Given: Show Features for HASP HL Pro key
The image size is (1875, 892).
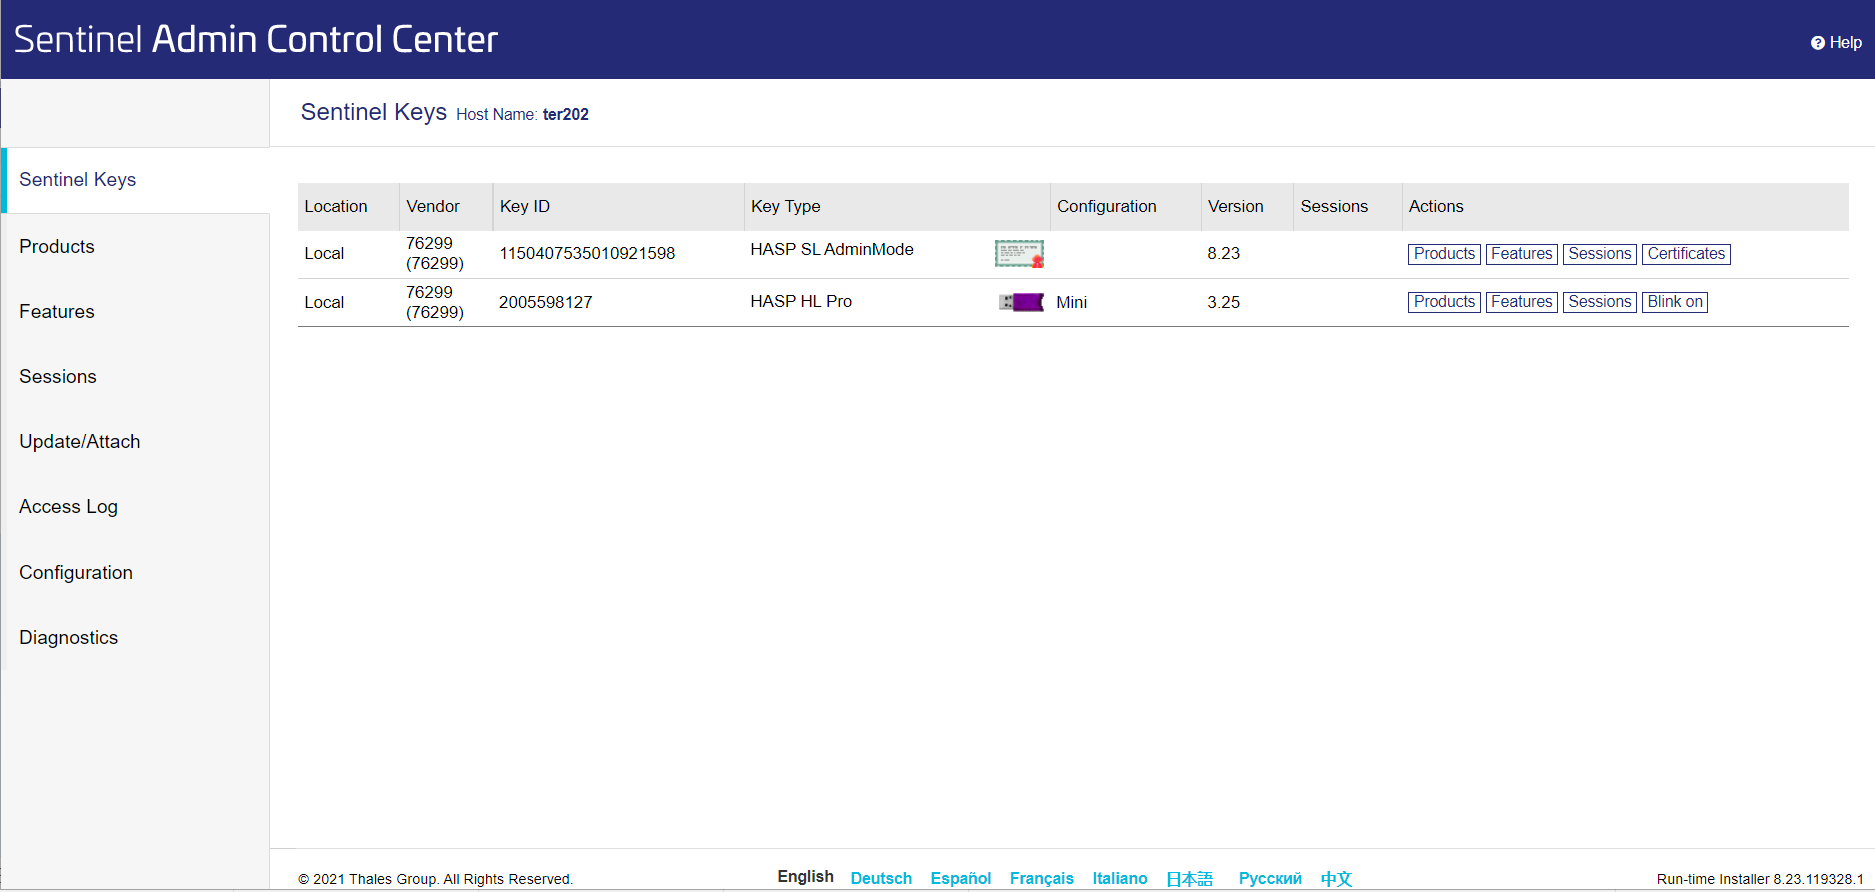Looking at the screenshot, I should pyautogui.click(x=1521, y=302).
